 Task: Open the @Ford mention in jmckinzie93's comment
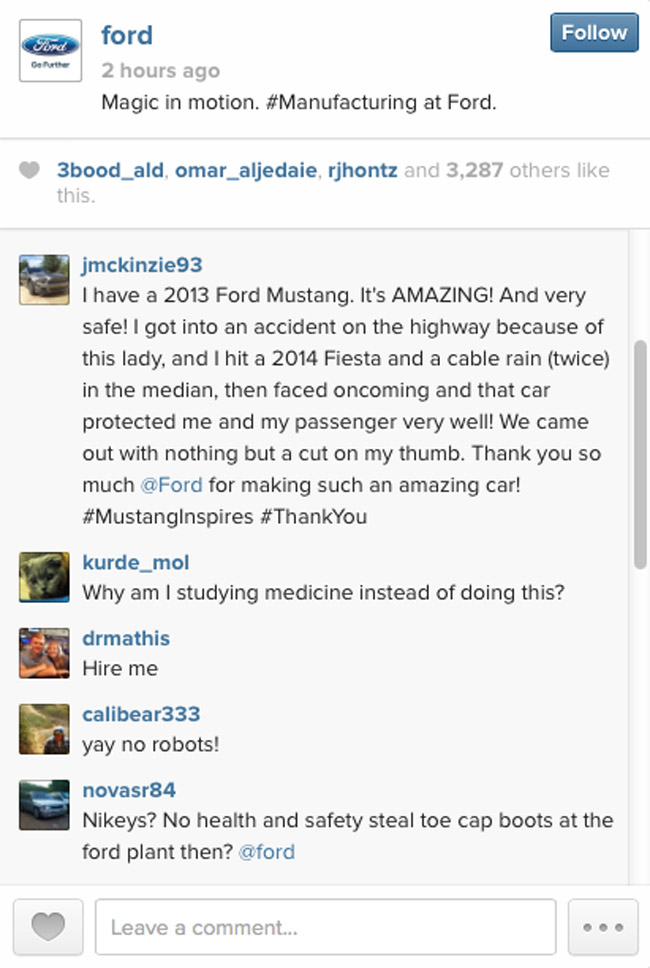tap(172, 484)
